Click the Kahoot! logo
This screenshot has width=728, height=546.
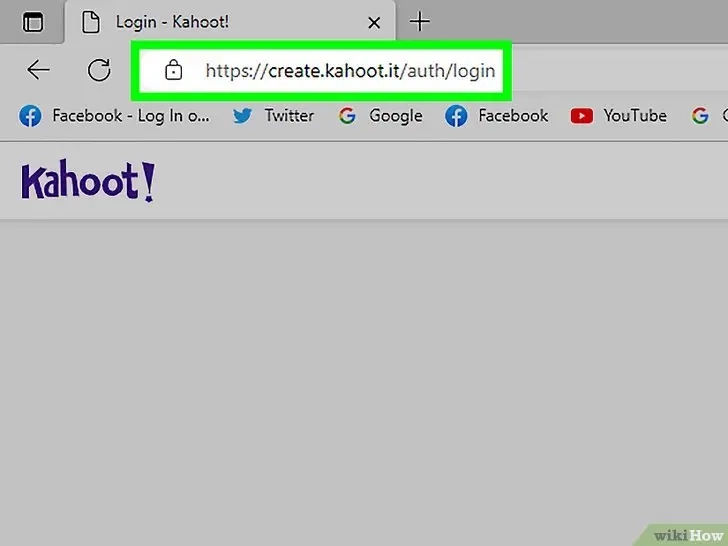(88, 181)
